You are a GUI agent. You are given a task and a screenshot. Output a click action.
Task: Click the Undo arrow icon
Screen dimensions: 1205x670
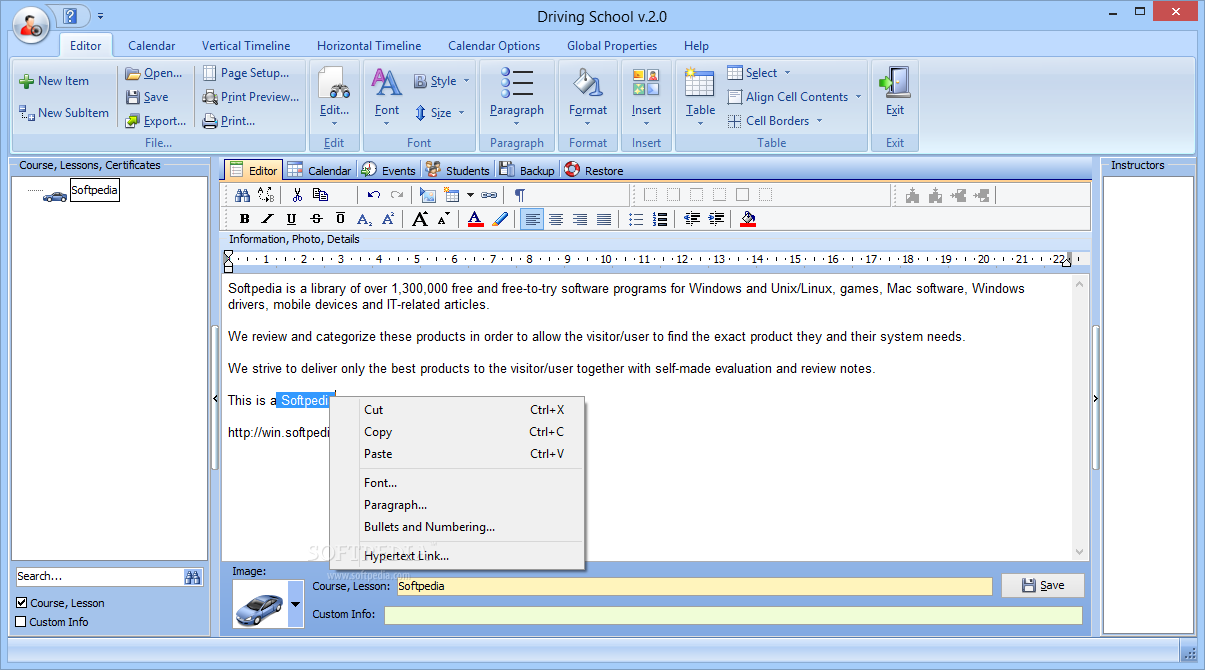tap(374, 195)
